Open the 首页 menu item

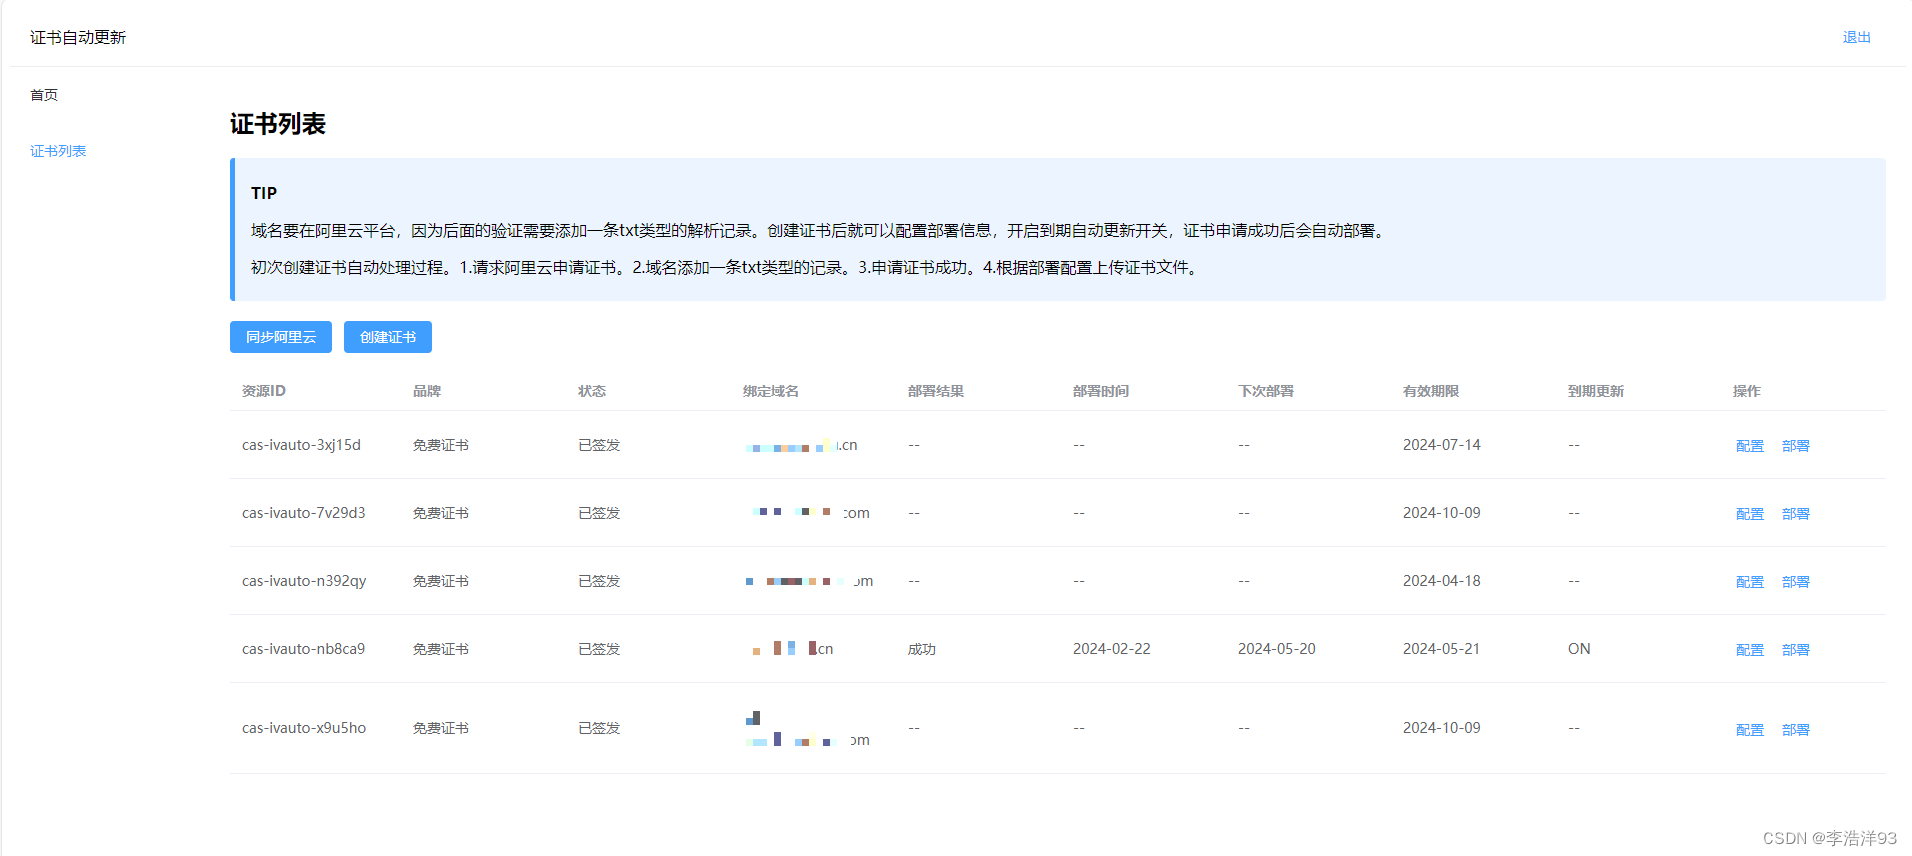pos(44,95)
